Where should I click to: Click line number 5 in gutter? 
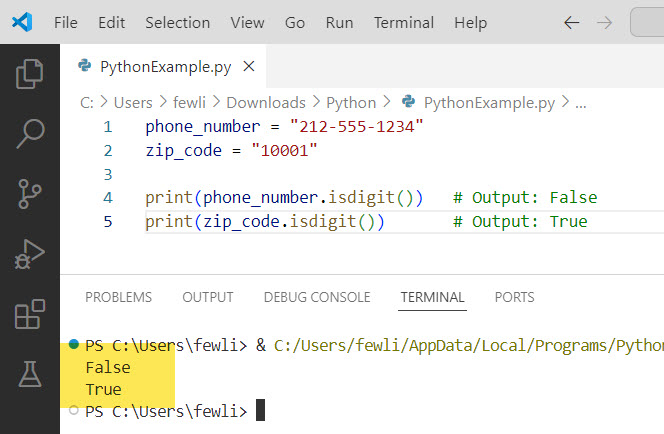[108, 222]
